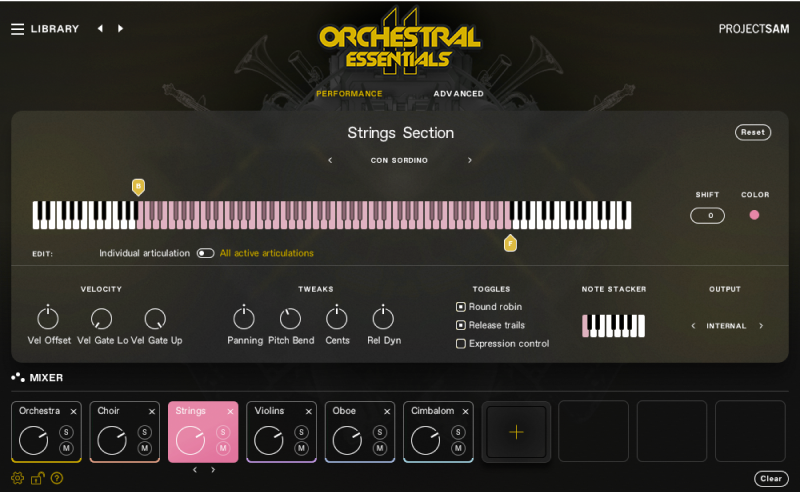
Task: Click the lock icon at bottom left
Action: tap(37, 478)
